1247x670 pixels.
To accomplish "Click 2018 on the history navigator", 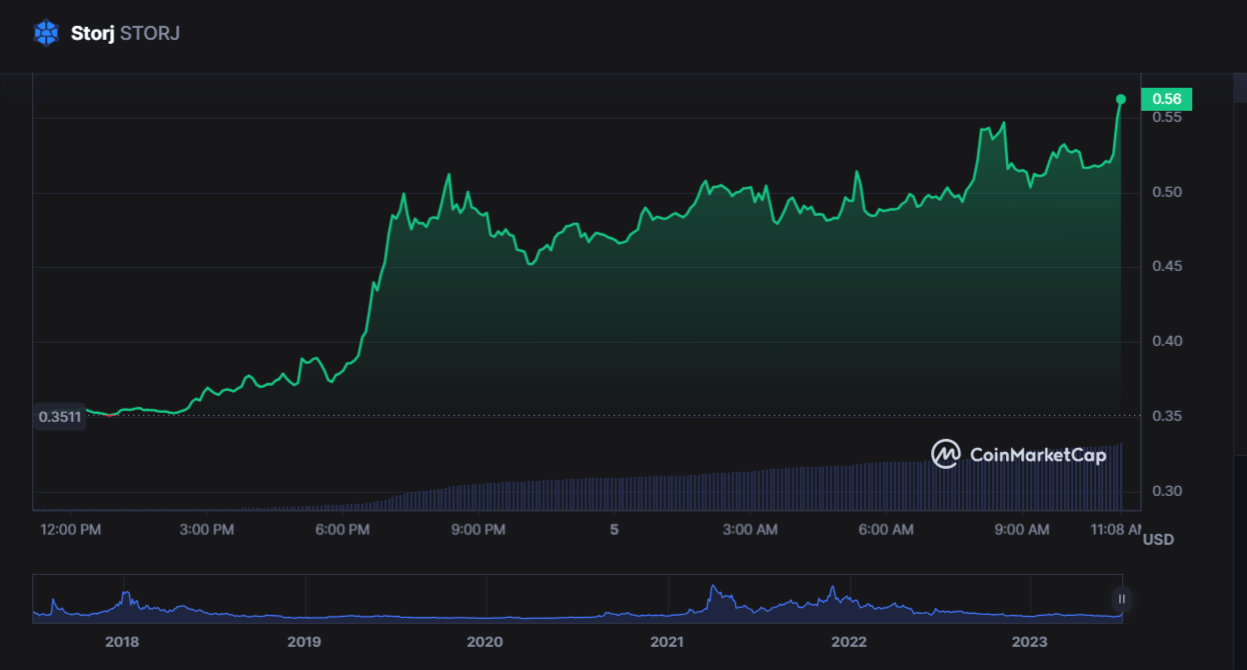I will (x=122, y=641).
